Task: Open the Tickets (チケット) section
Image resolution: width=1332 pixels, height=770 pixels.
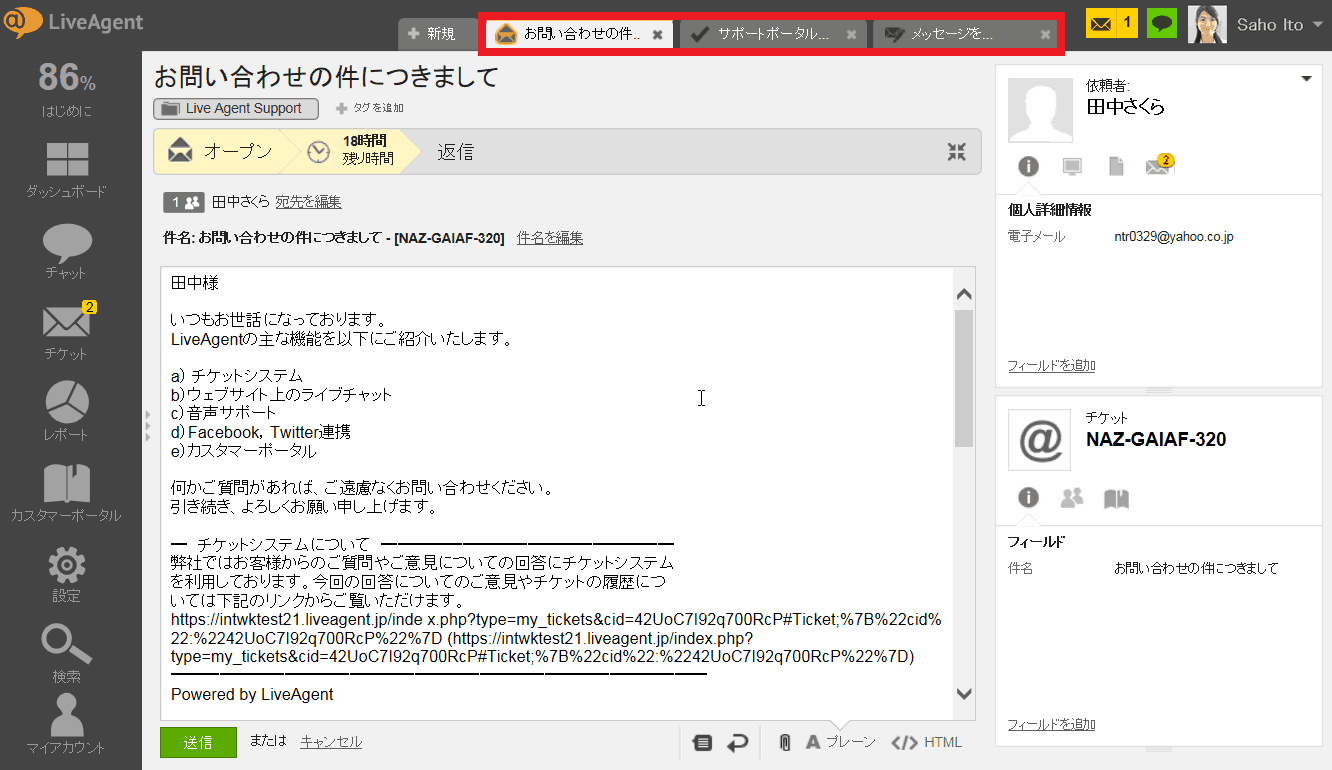Action: tap(67, 332)
